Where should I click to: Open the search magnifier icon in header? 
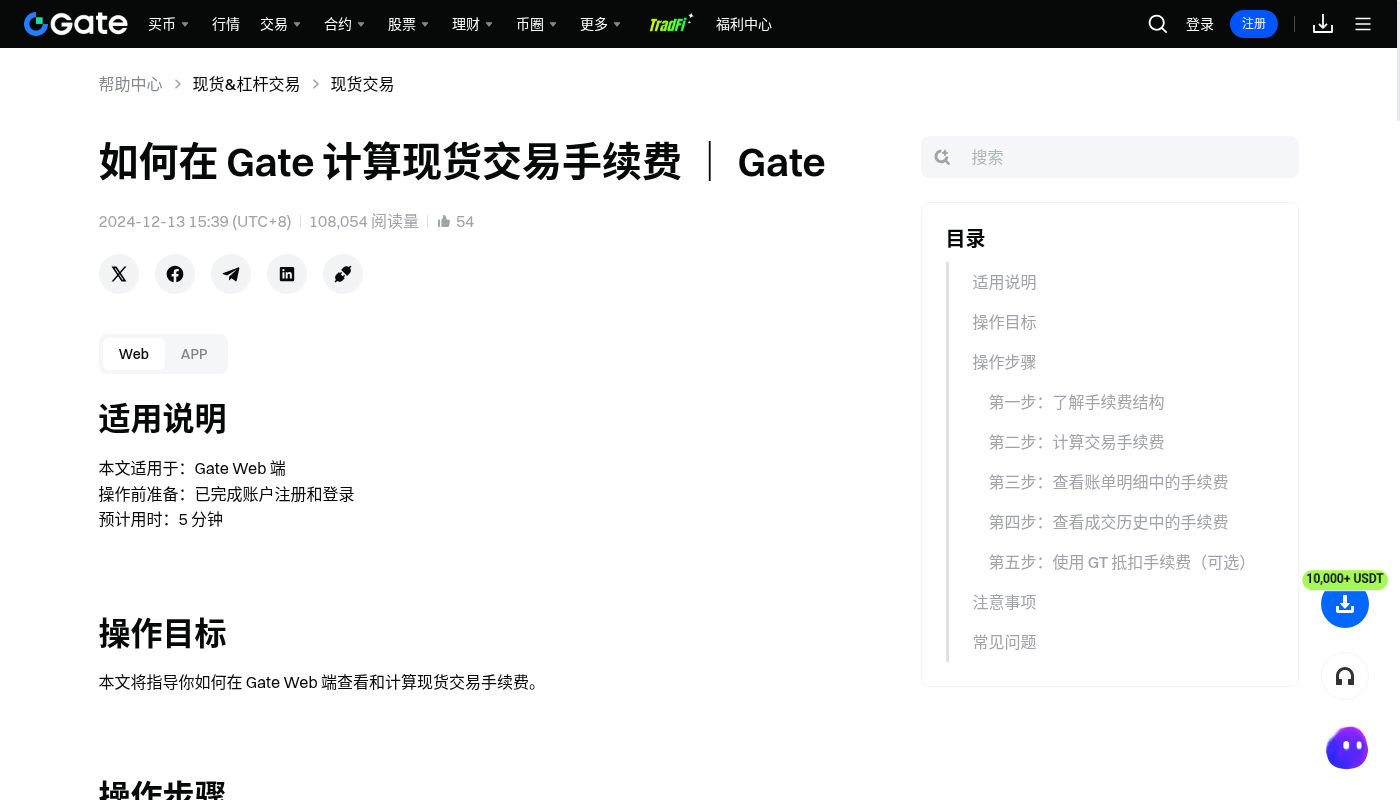coord(1158,24)
